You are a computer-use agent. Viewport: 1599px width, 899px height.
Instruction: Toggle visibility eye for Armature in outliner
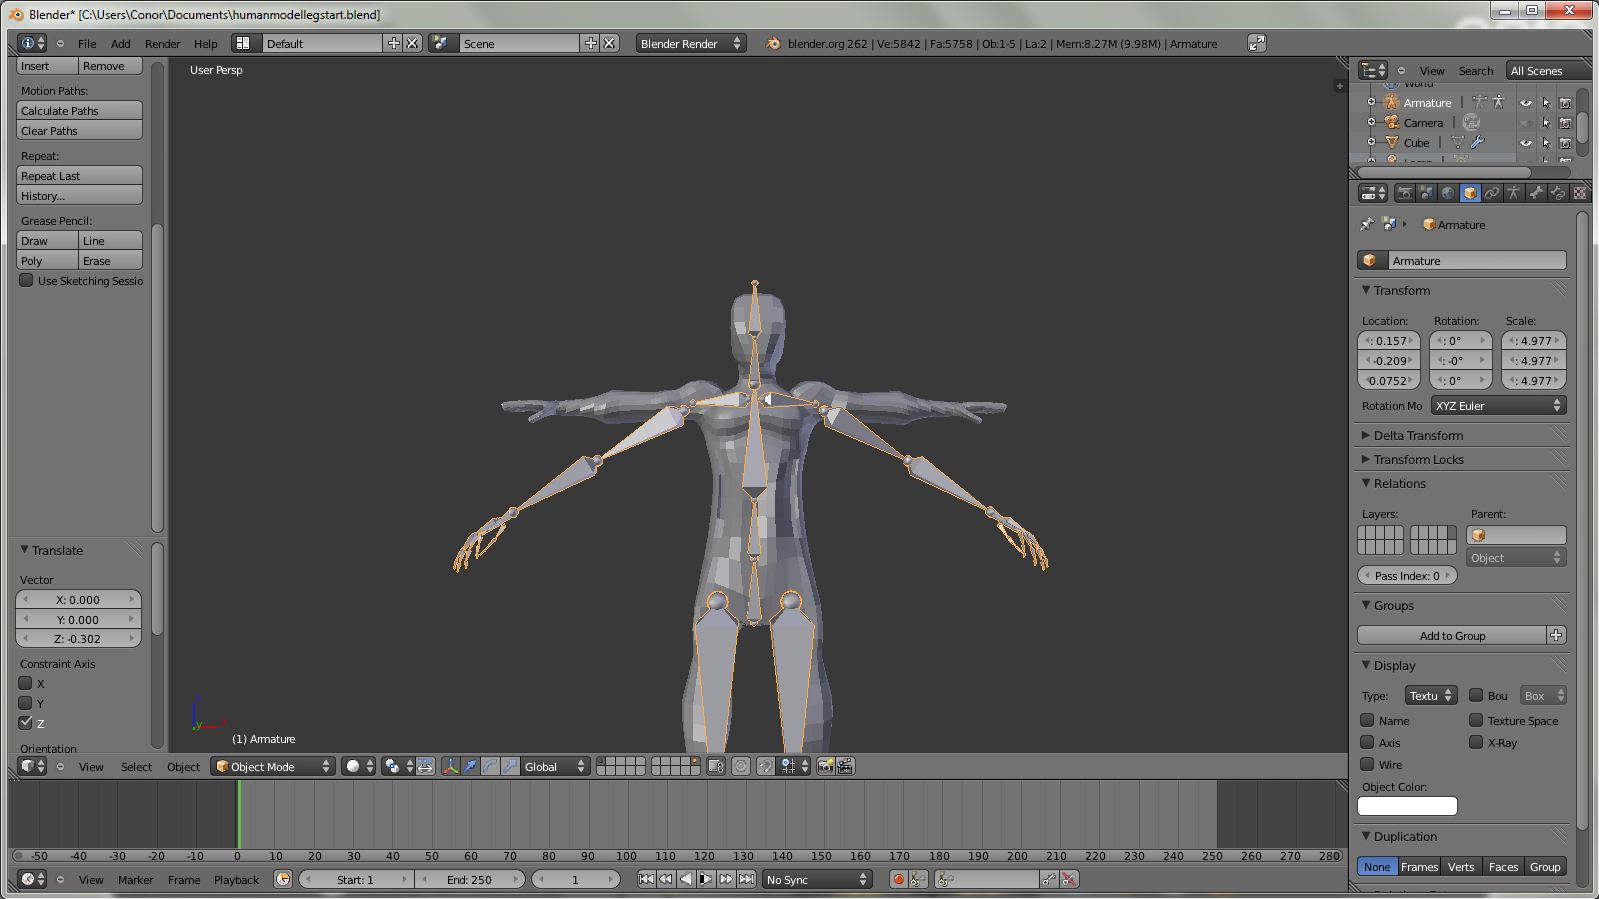pyautogui.click(x=1526, y=103)
